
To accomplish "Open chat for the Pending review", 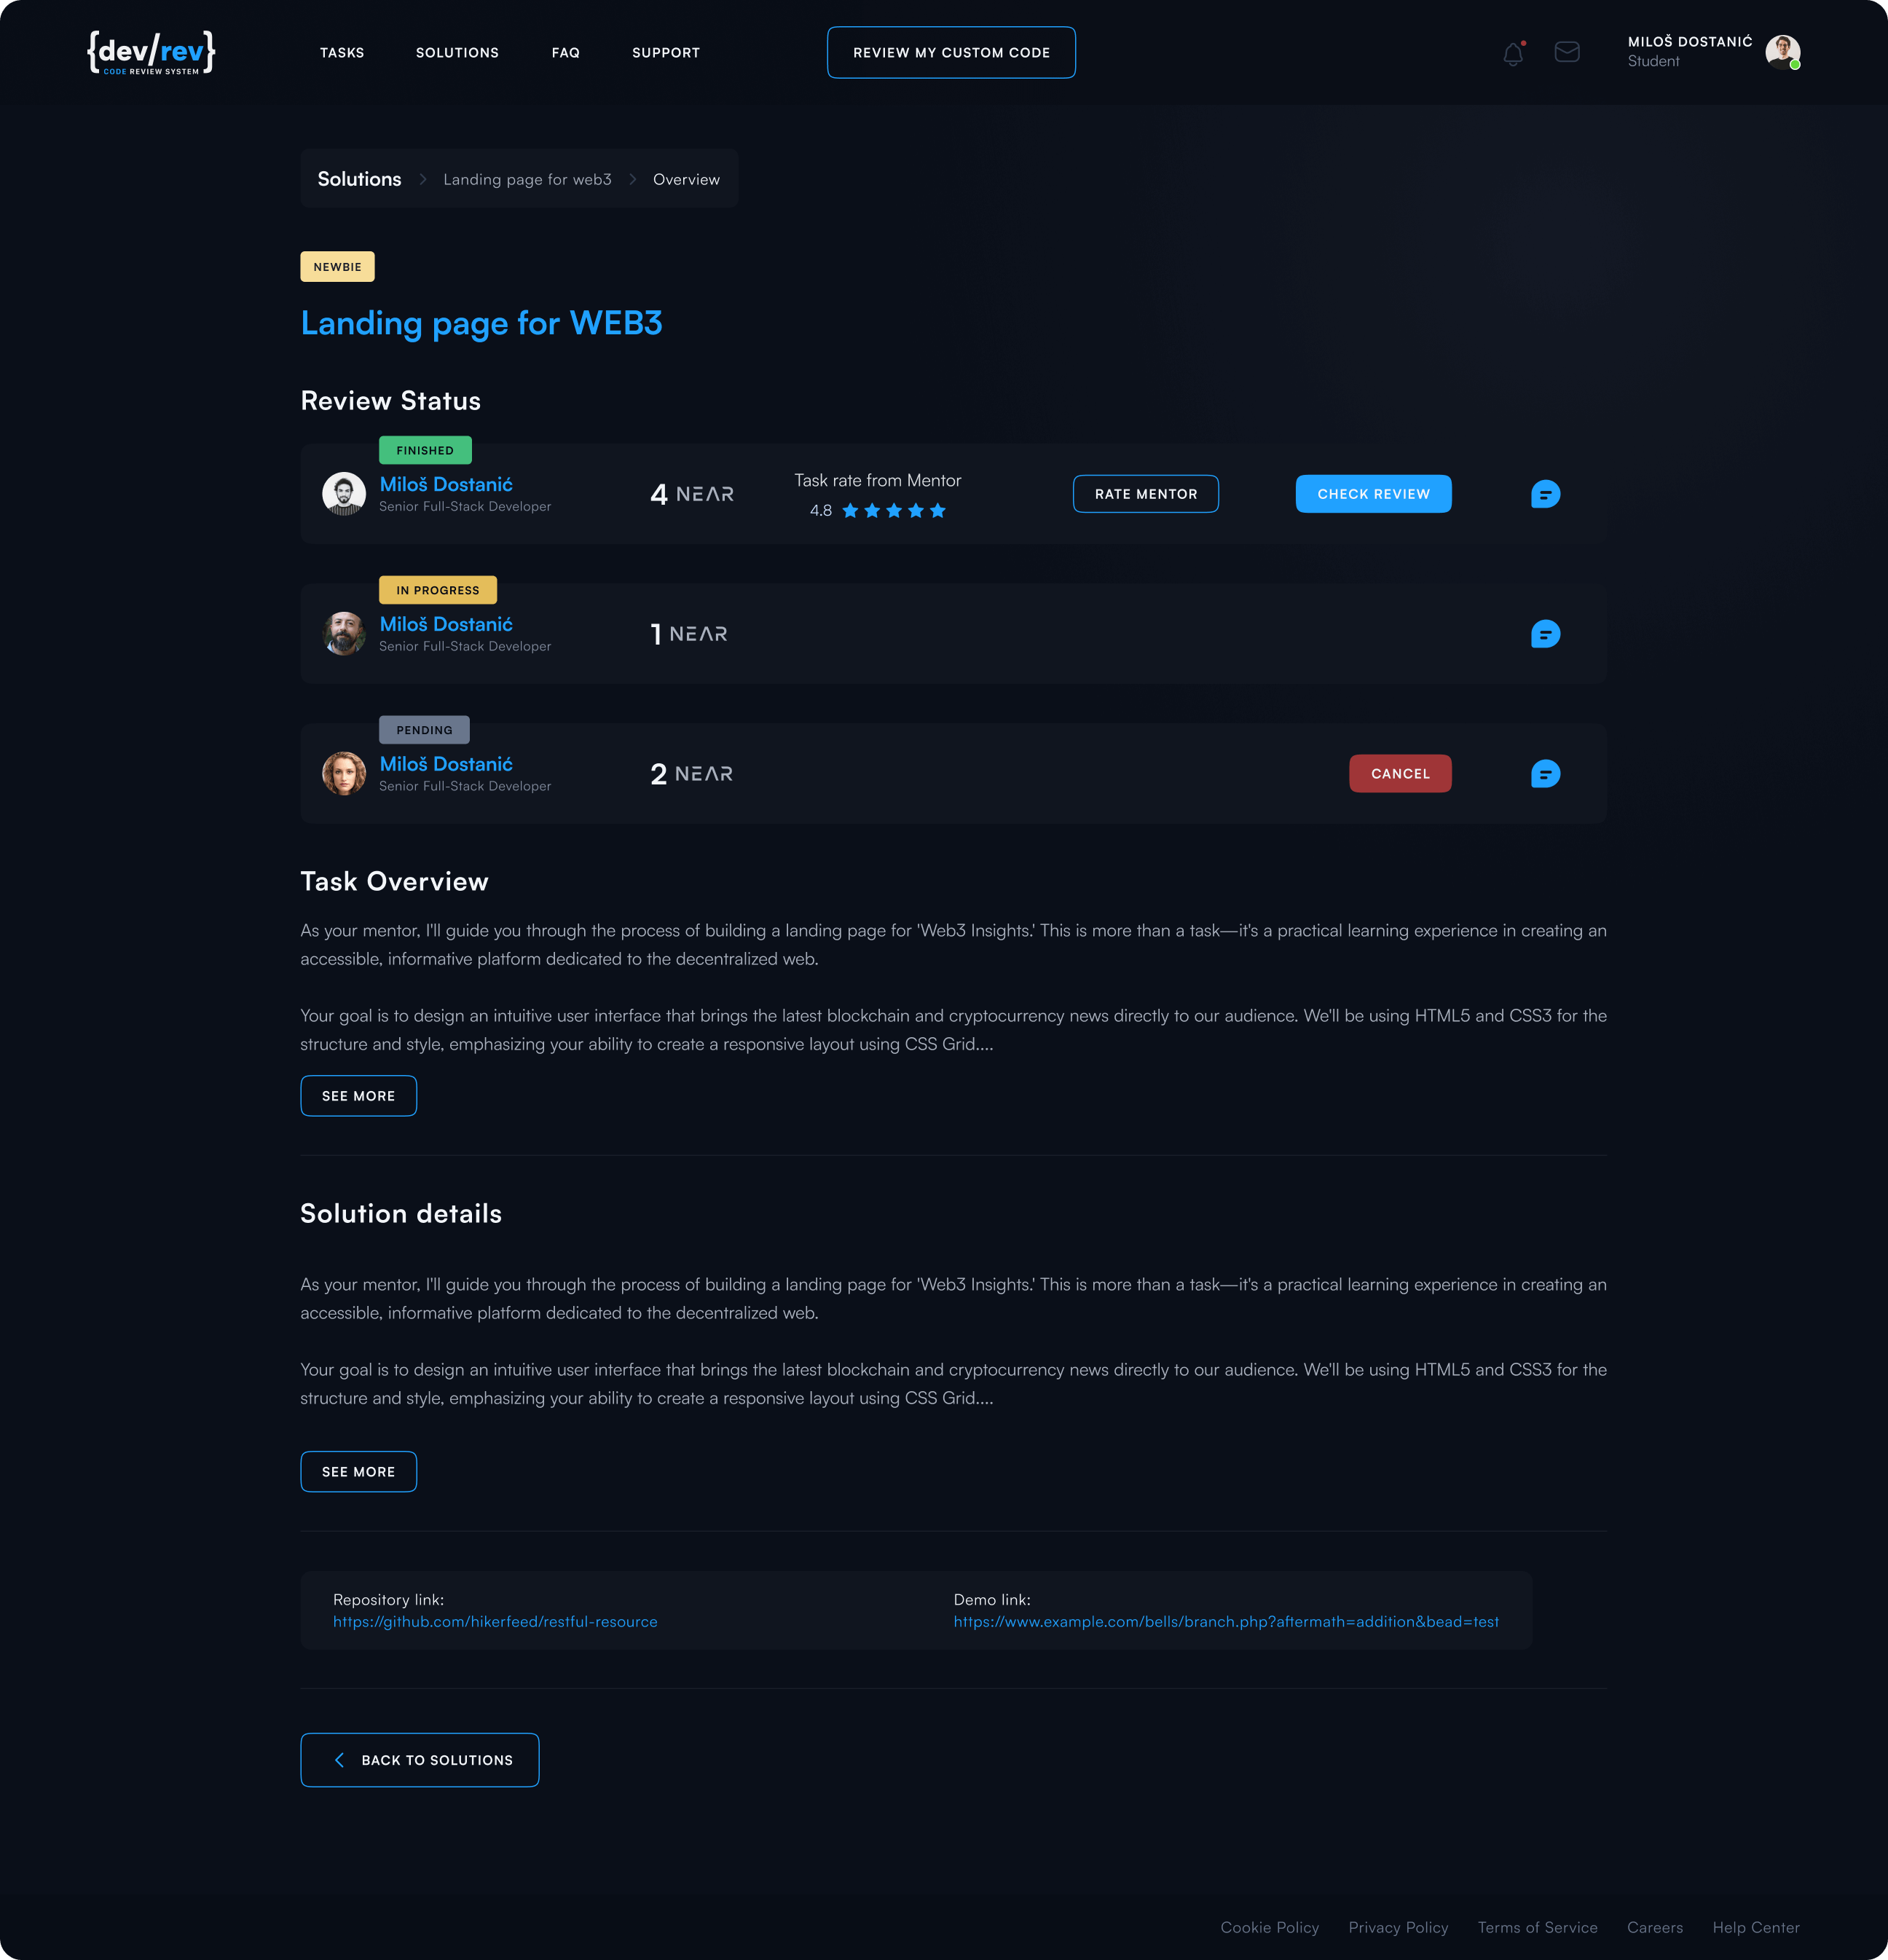I will 1545,774.
